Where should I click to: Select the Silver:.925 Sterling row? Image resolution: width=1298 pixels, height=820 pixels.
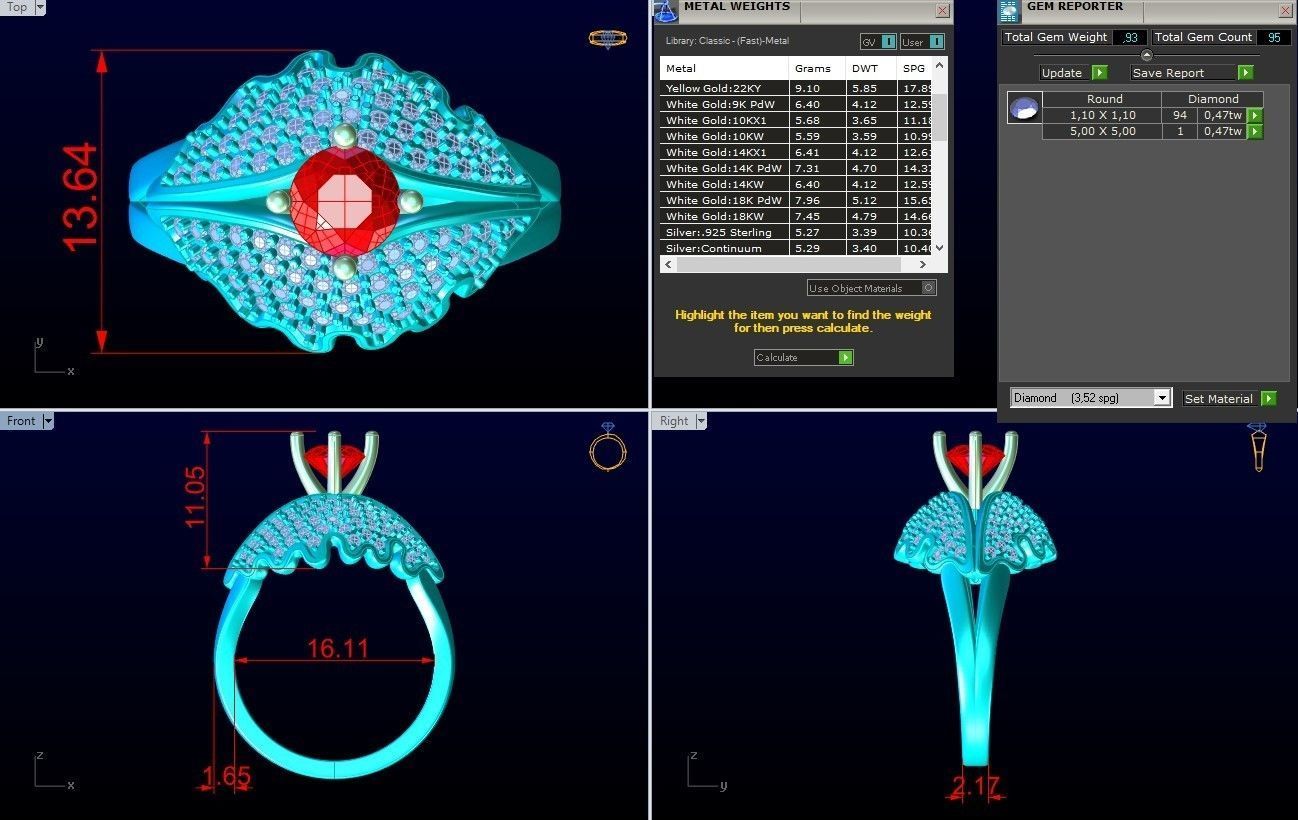[796, 232]
